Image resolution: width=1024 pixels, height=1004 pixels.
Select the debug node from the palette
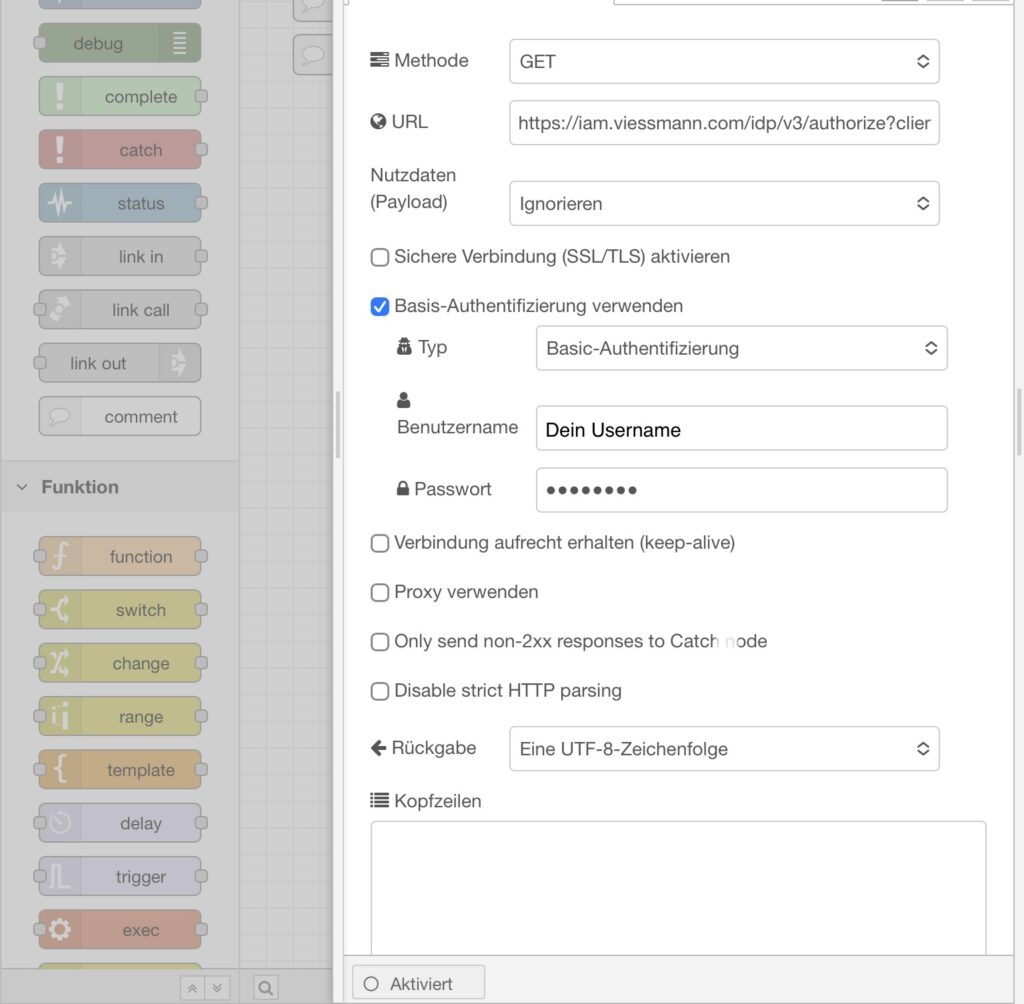[119, 43]
